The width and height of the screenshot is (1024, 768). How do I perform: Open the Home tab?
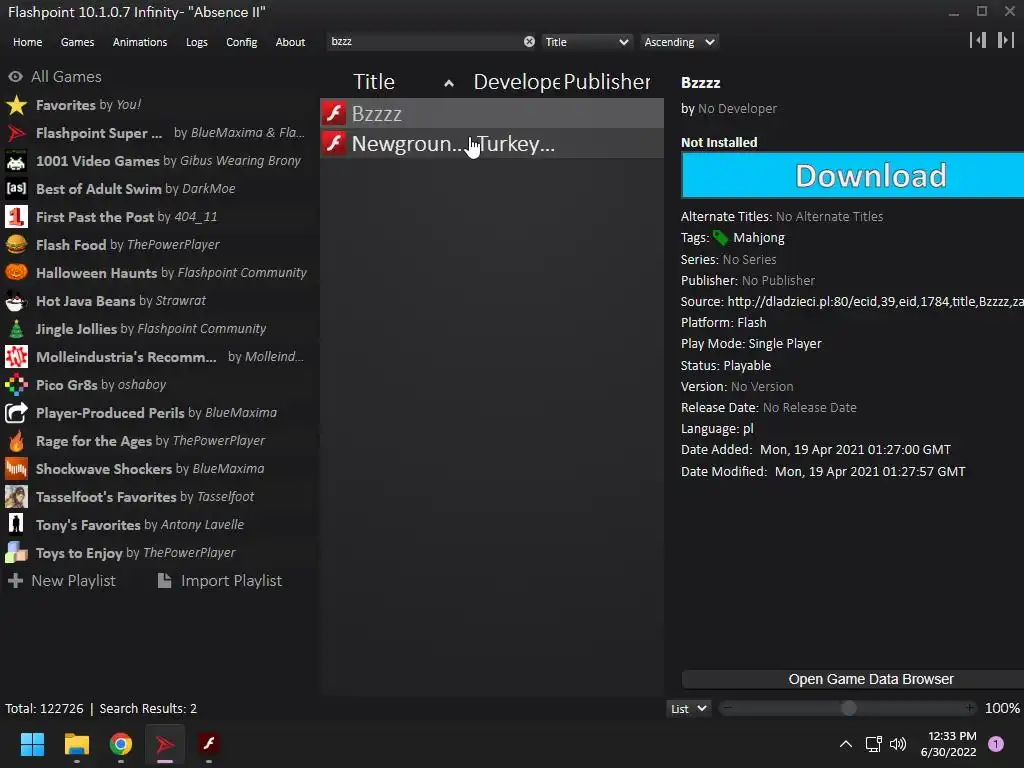click(27, 42)
